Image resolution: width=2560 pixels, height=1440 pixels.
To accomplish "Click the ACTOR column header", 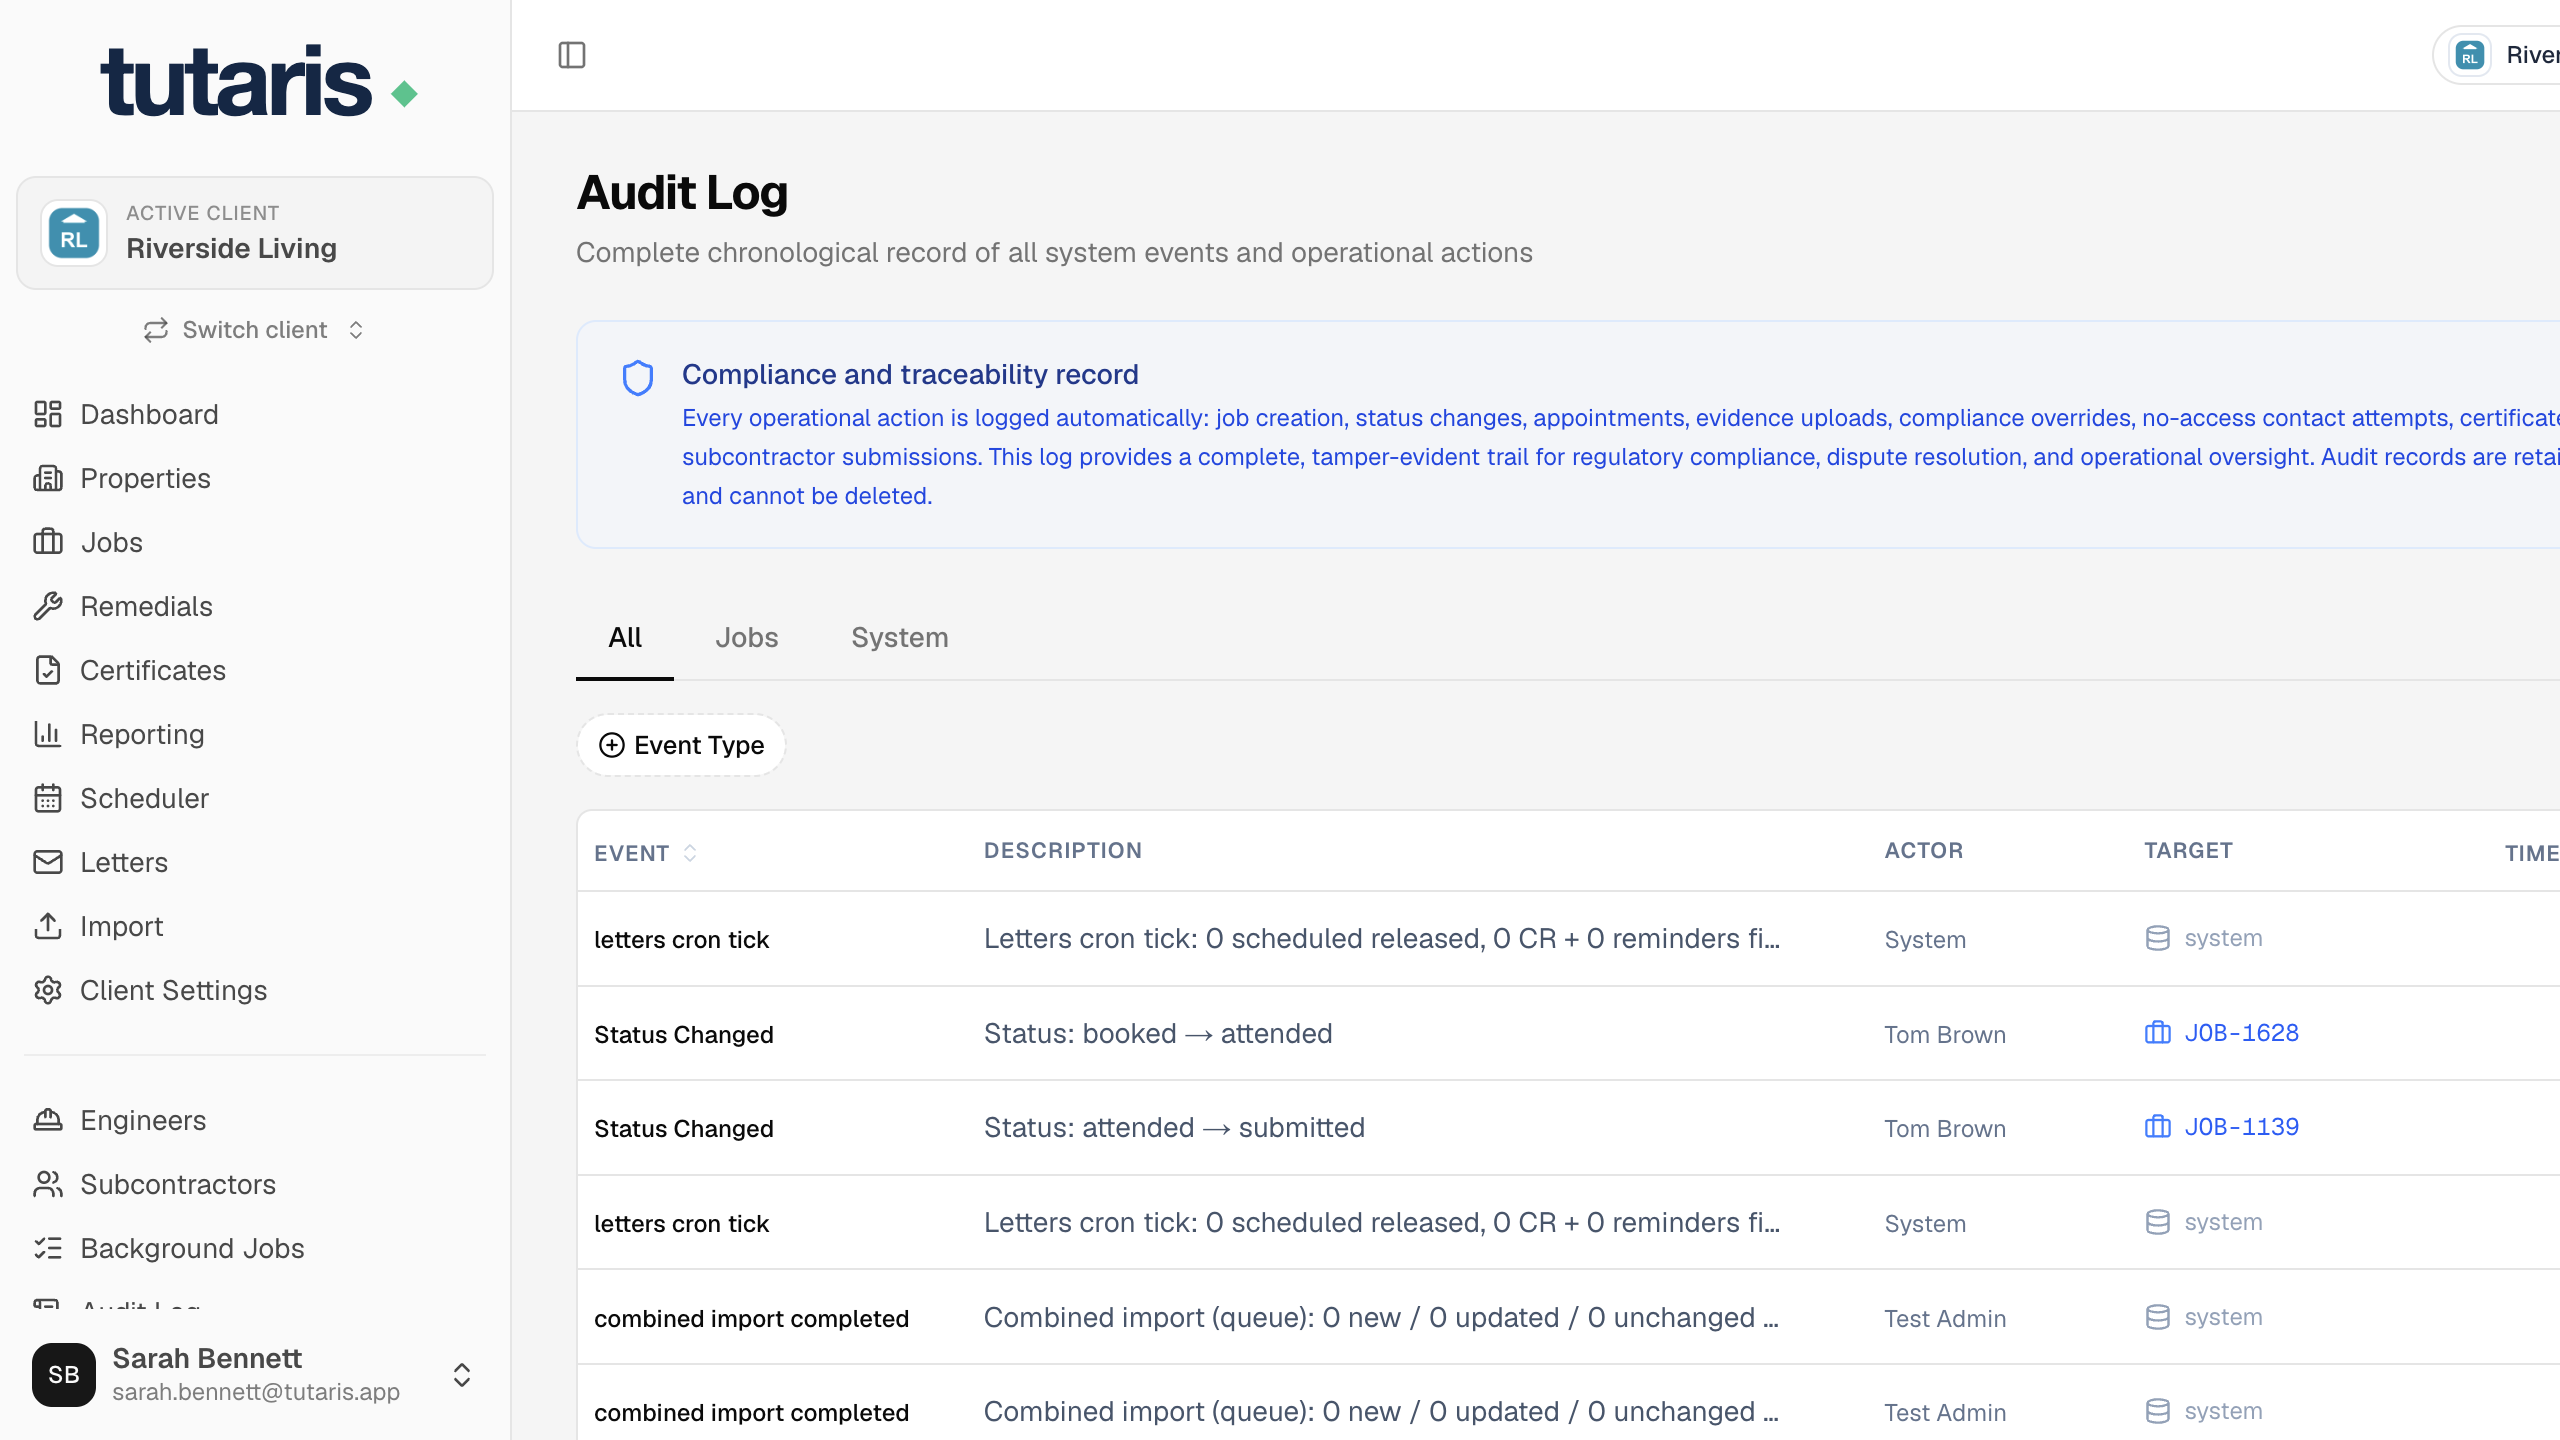I will click(1924, 850).
